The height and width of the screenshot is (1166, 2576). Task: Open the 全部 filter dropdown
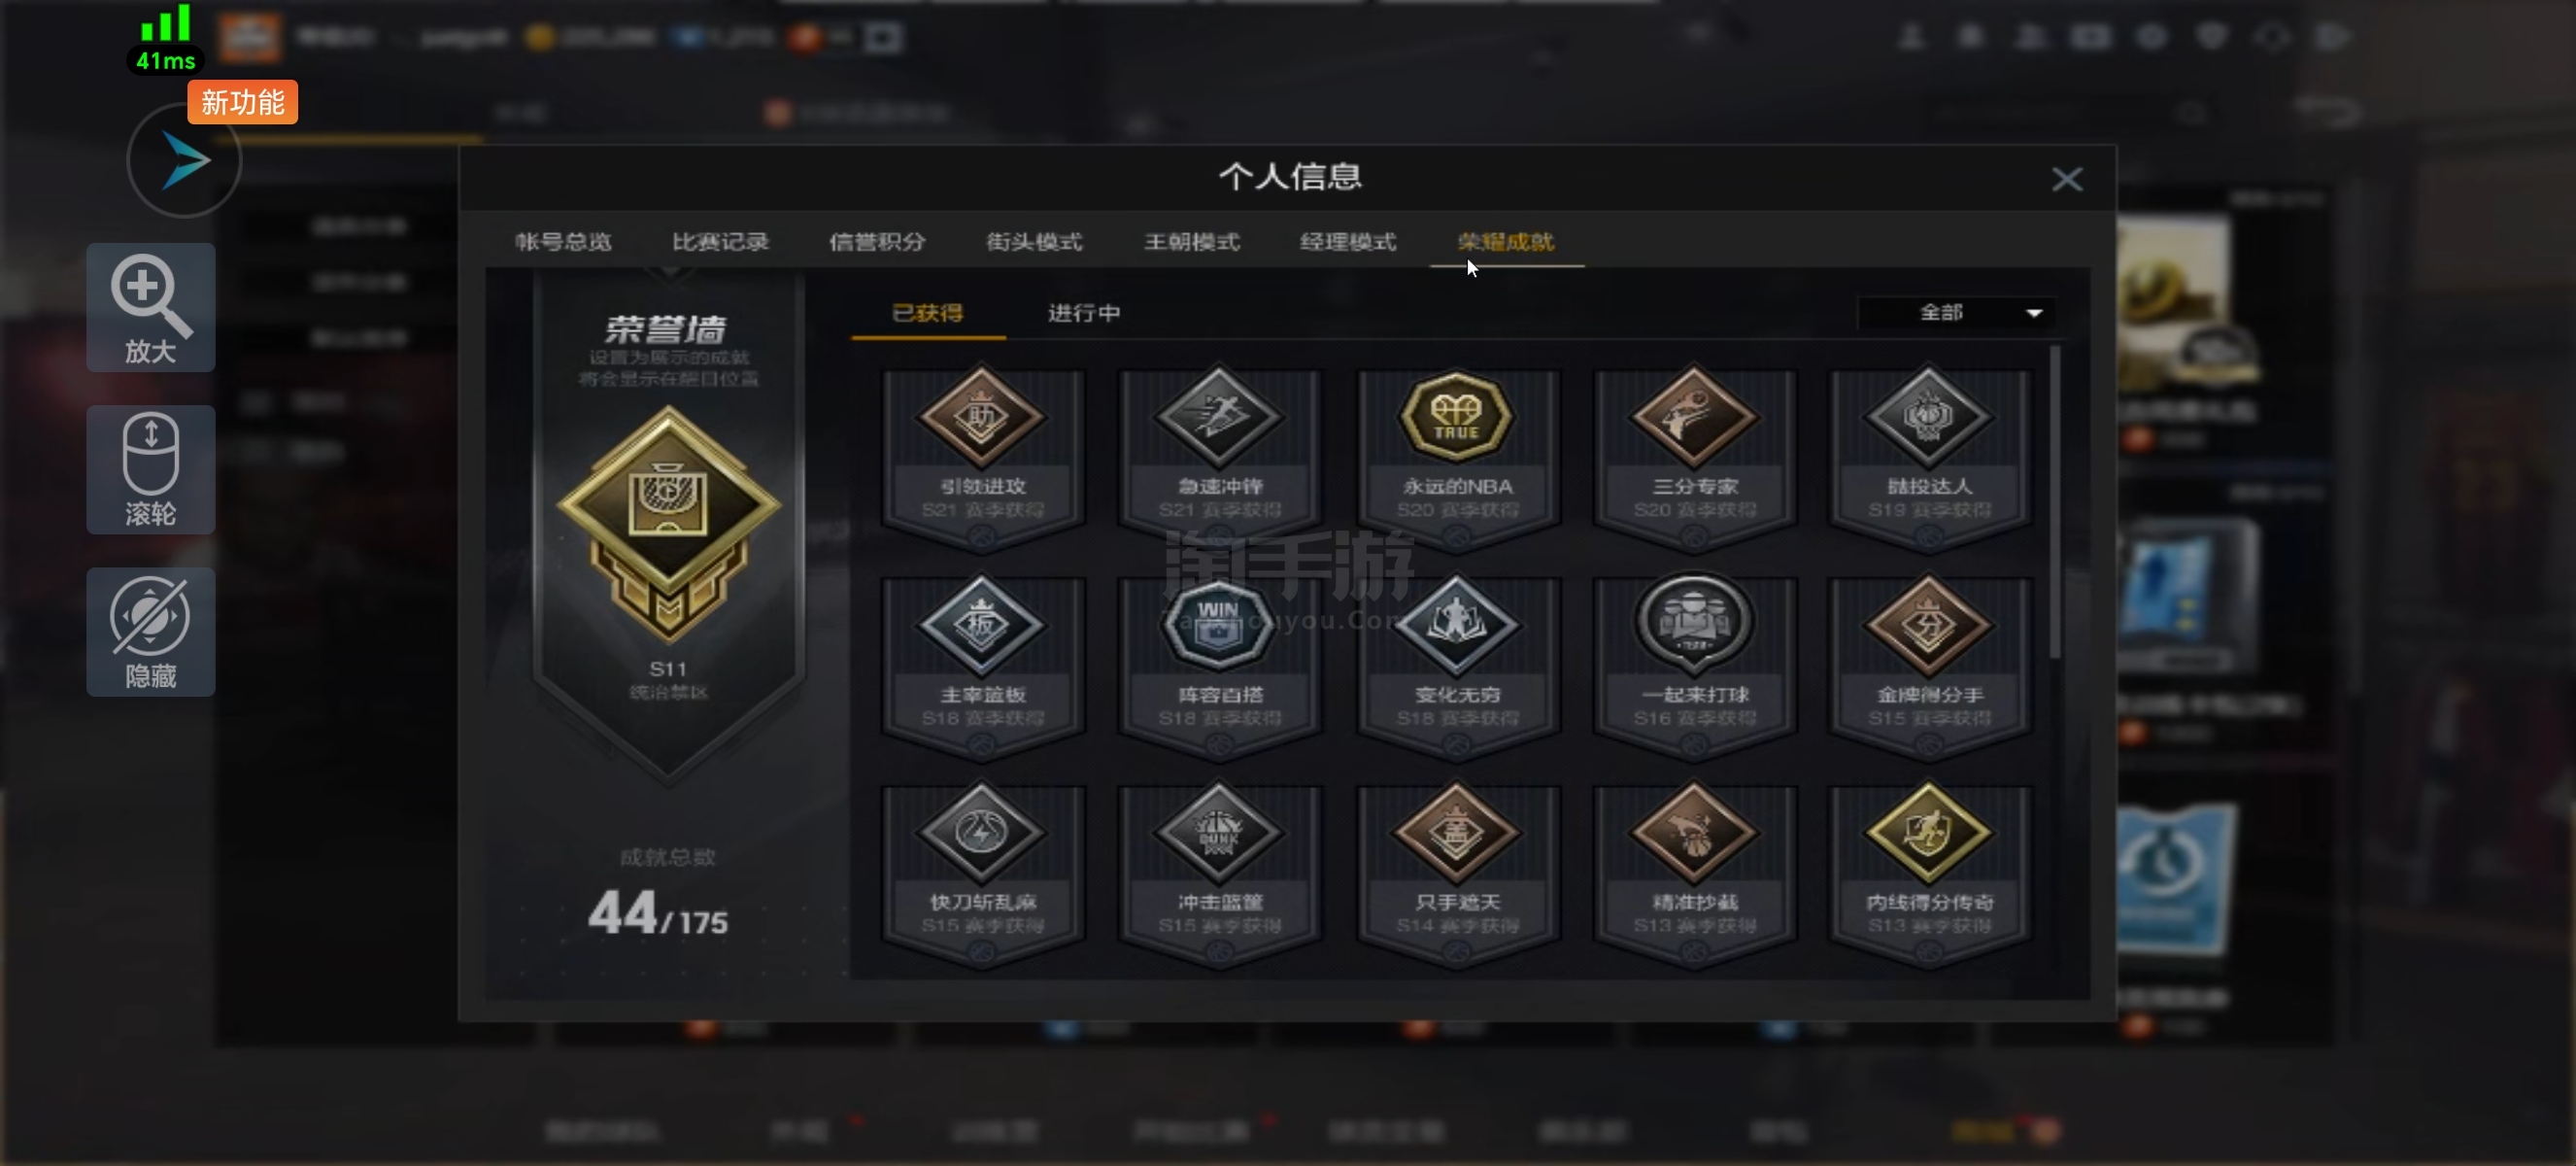point(1957,313)
